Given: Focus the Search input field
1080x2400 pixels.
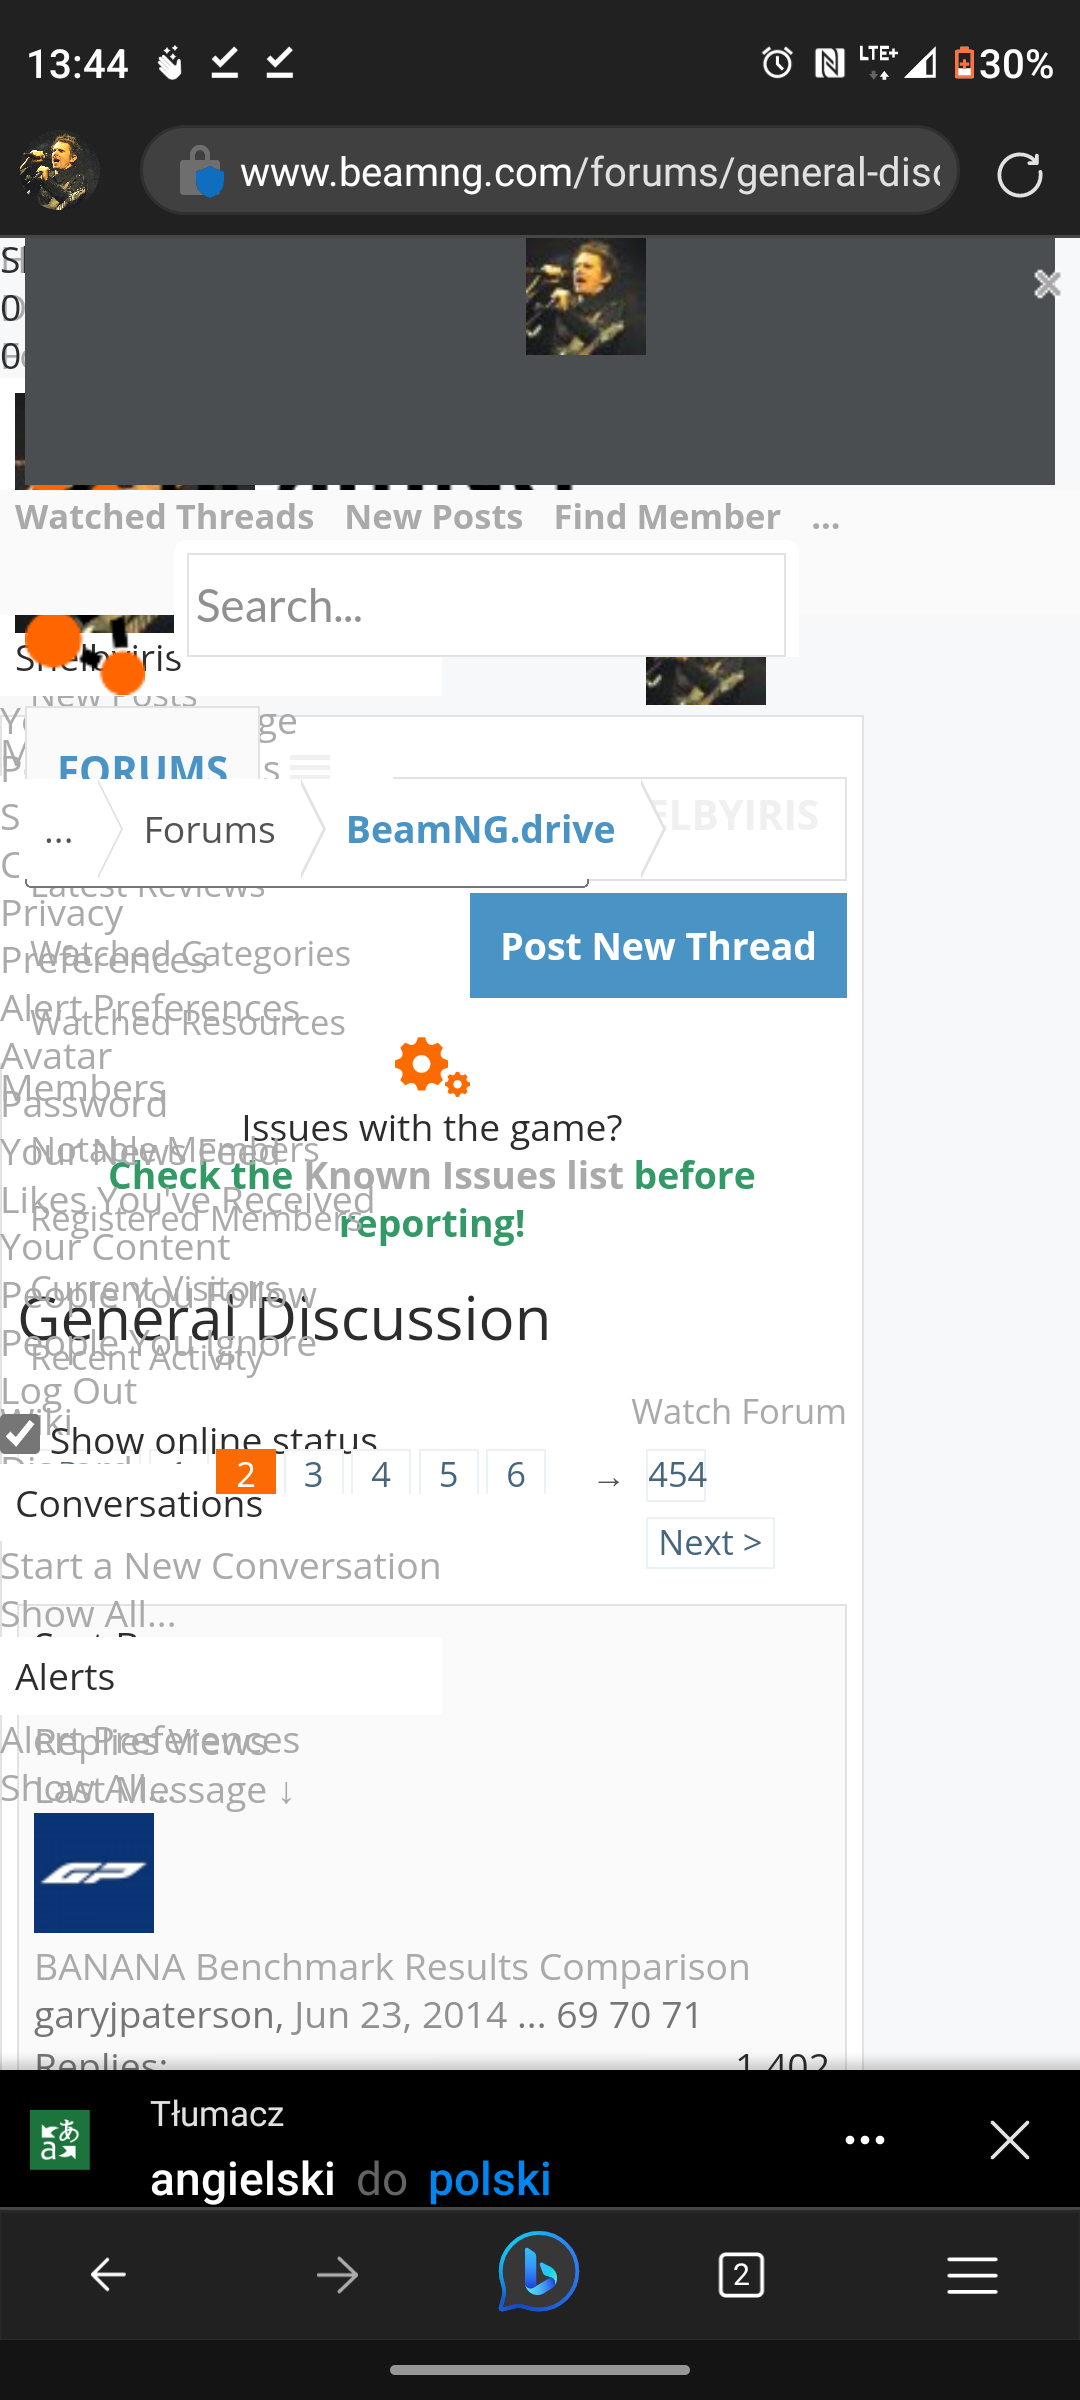Looking at the screenshot, I should pos(486,606).
